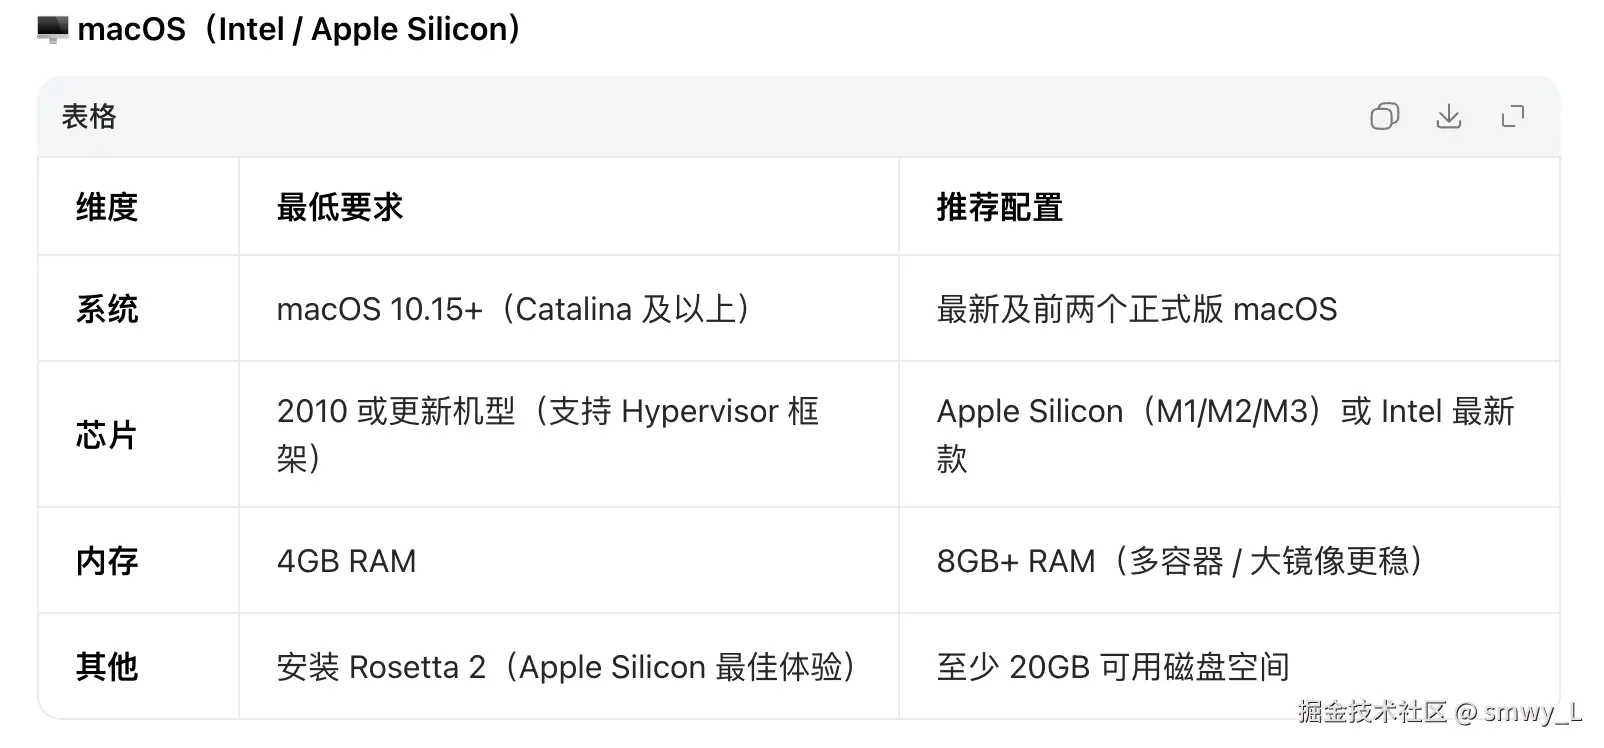The width and height of the screenshot is (1604, 748).
Task: Click the copy table icon
Action: pyautogui.click(x=1385, y=117)
